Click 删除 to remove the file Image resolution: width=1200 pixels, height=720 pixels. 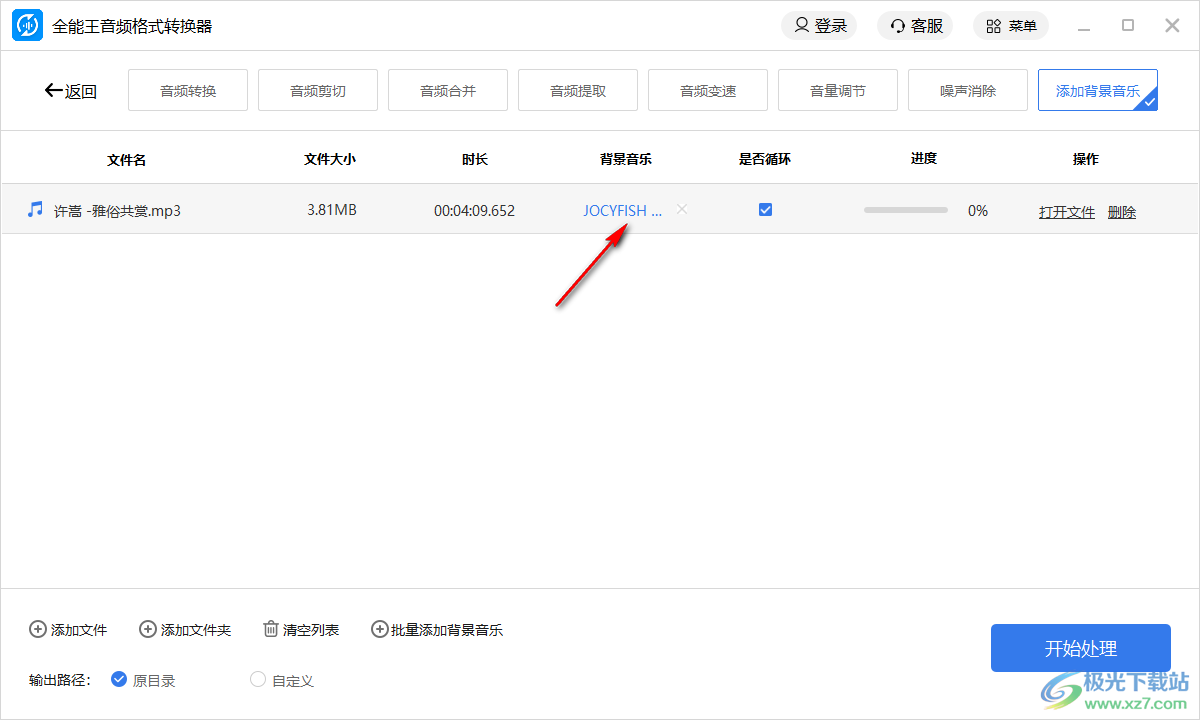point(1122,212)
